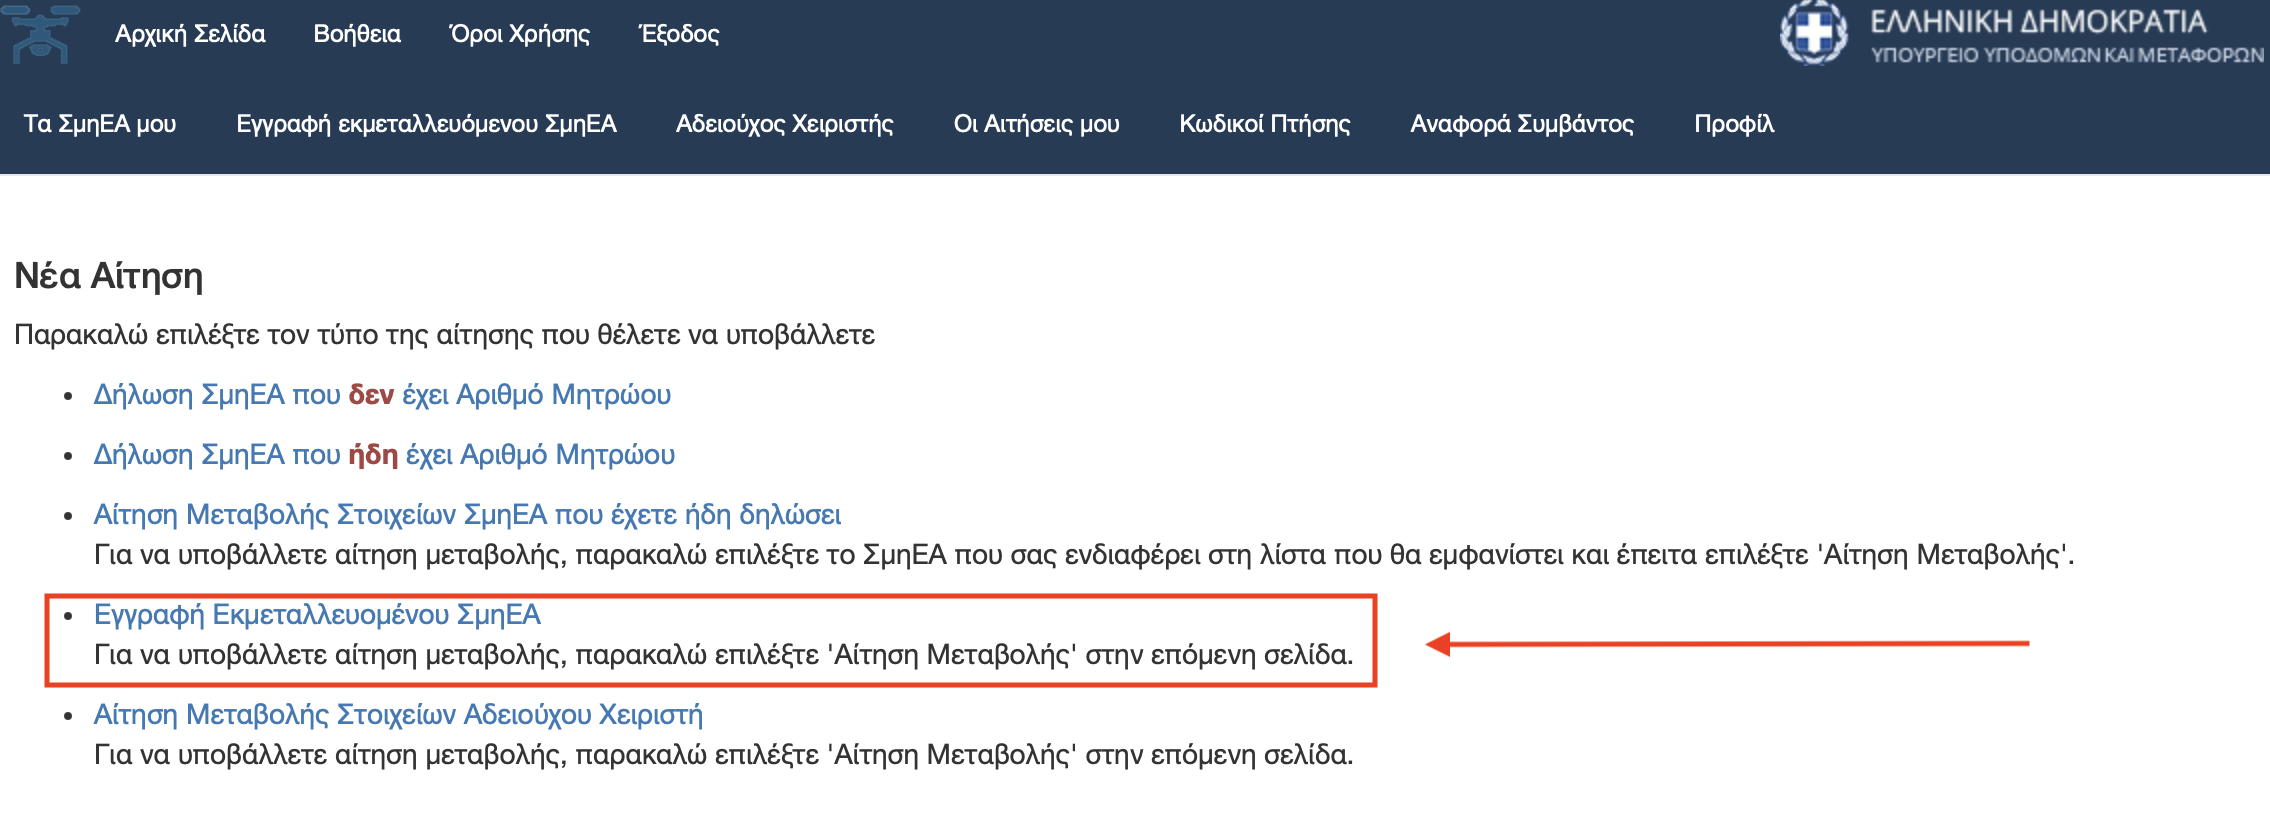Go to Όροι Χρήσης page
The width and height of the screenshot is (2270, 814).
click(520, 34)
